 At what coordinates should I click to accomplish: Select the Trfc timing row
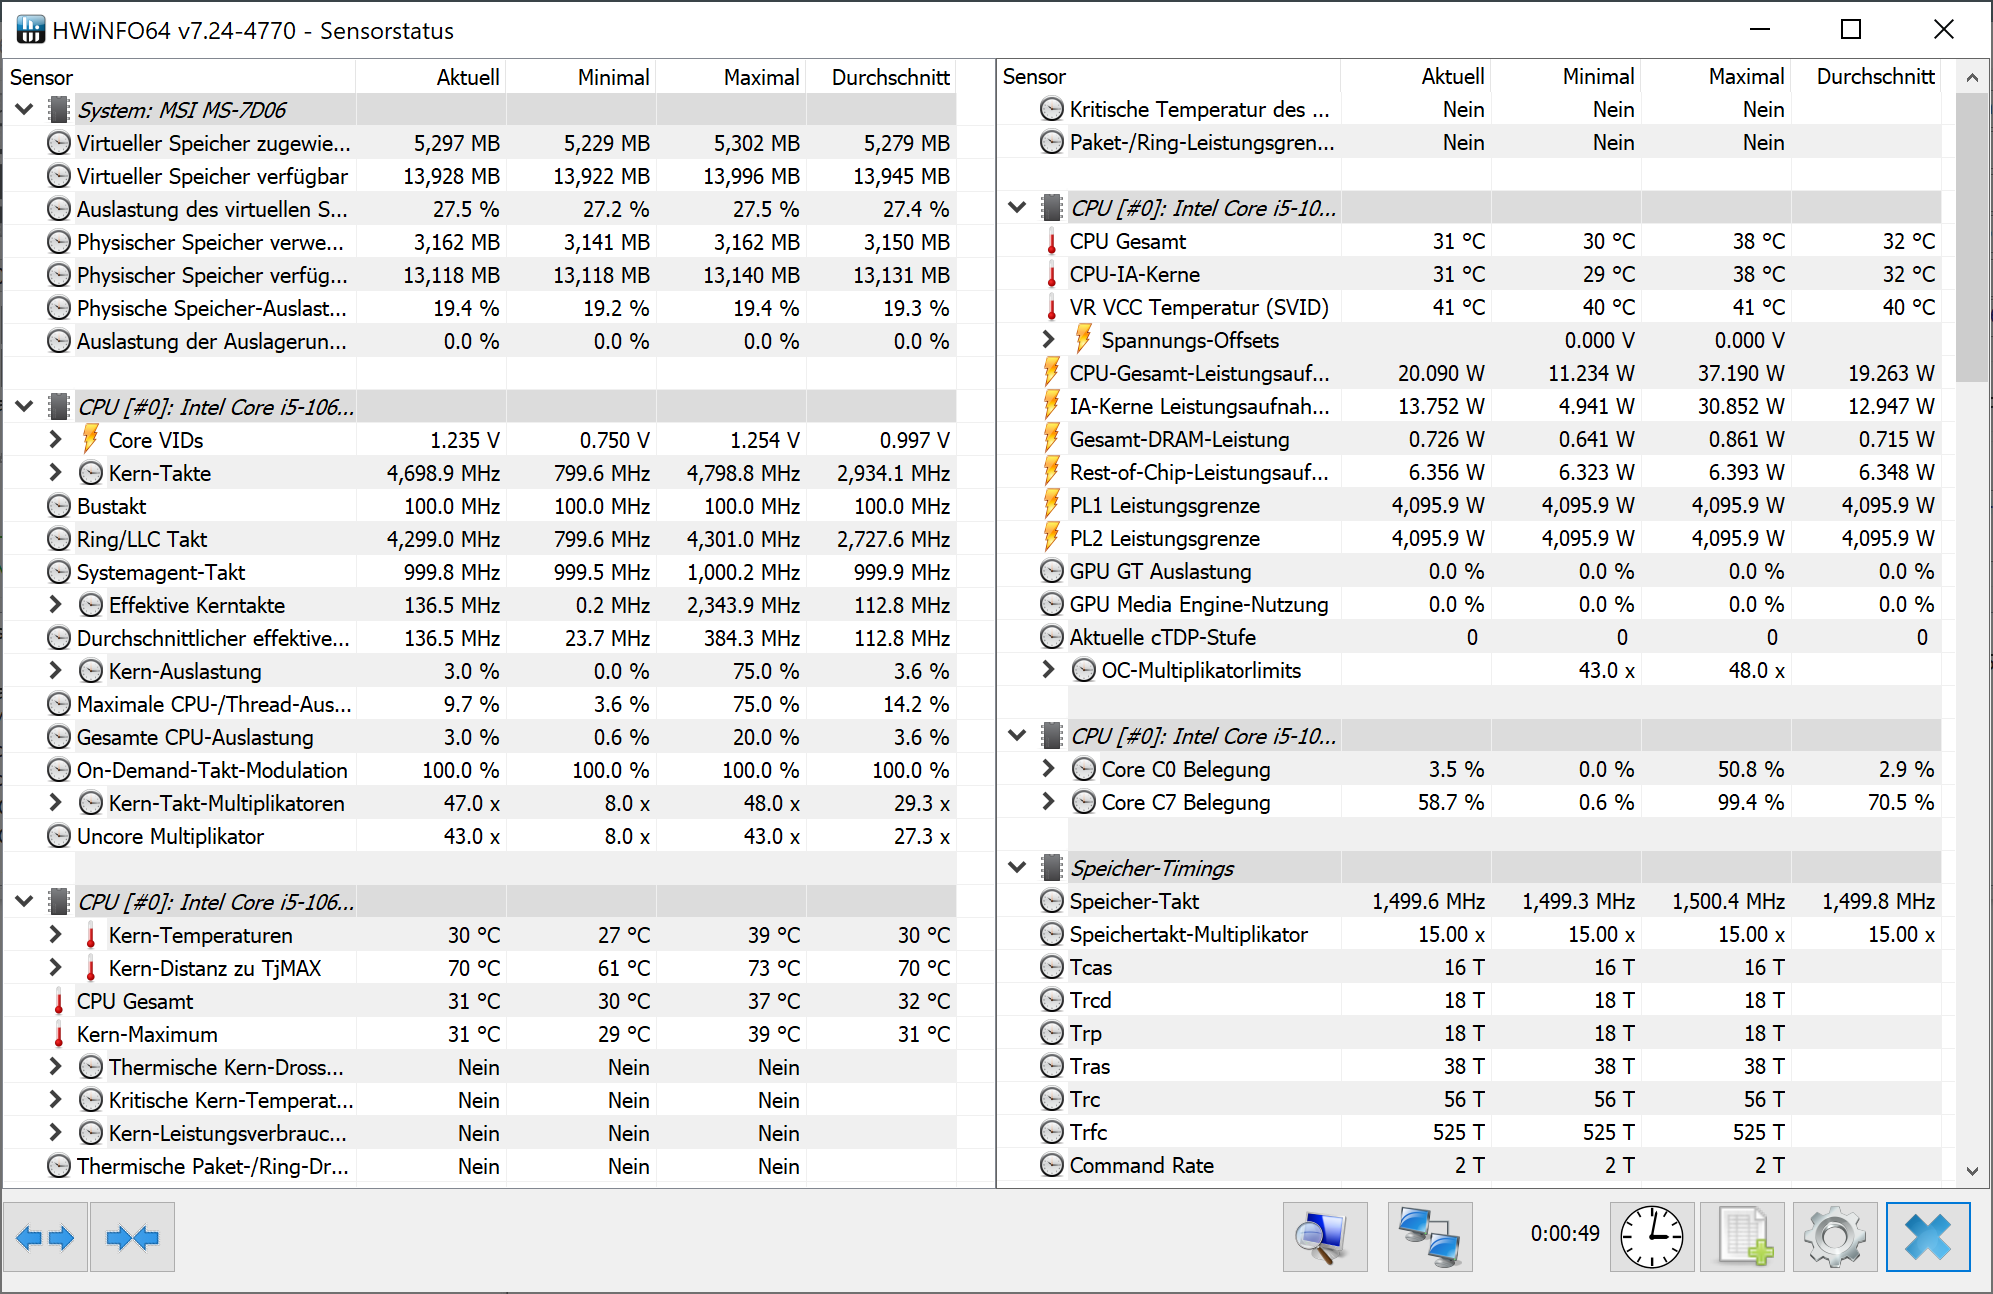click(1470, 1132)
